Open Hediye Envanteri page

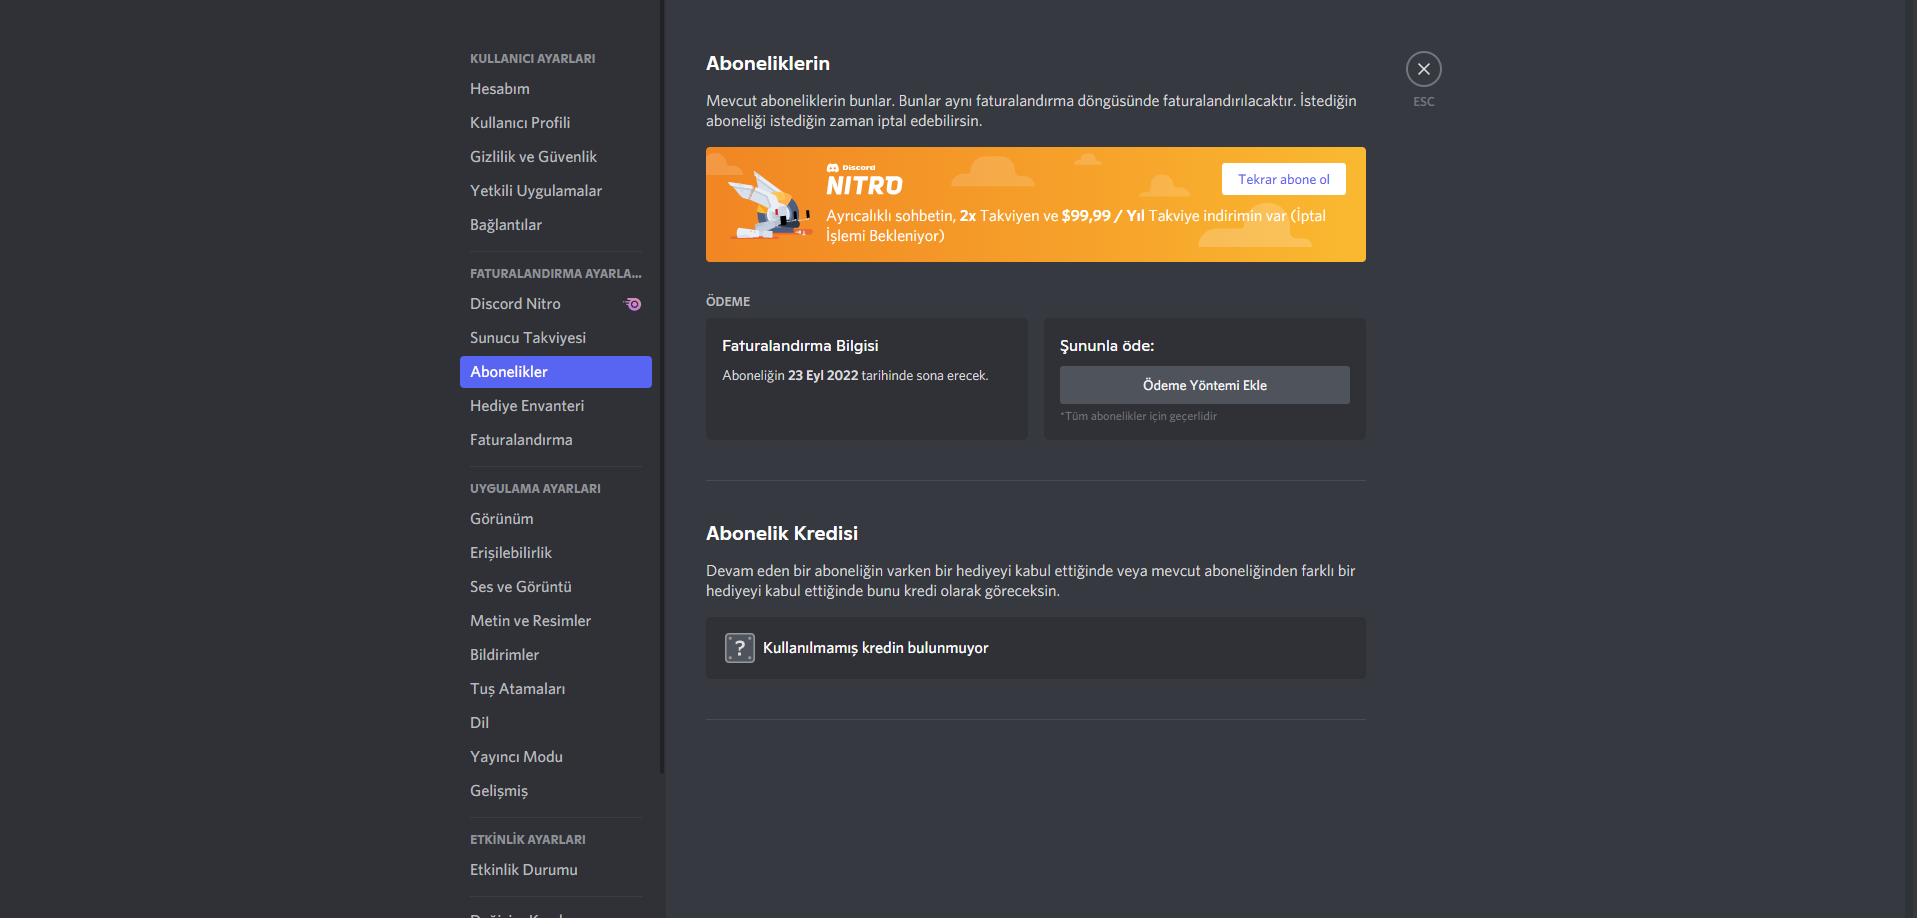pyautogui.click(x=555, y=406)
